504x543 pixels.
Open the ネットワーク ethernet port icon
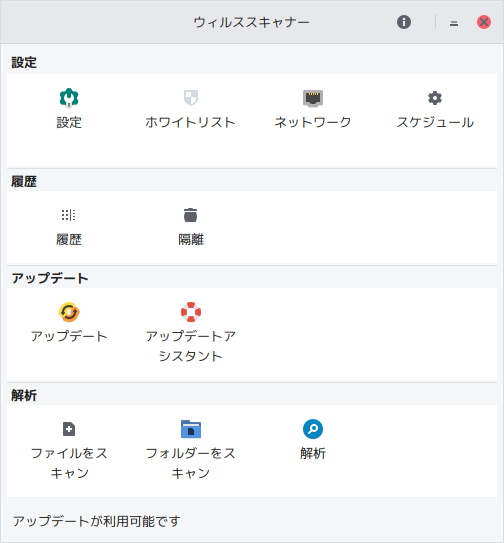(313, 98)
